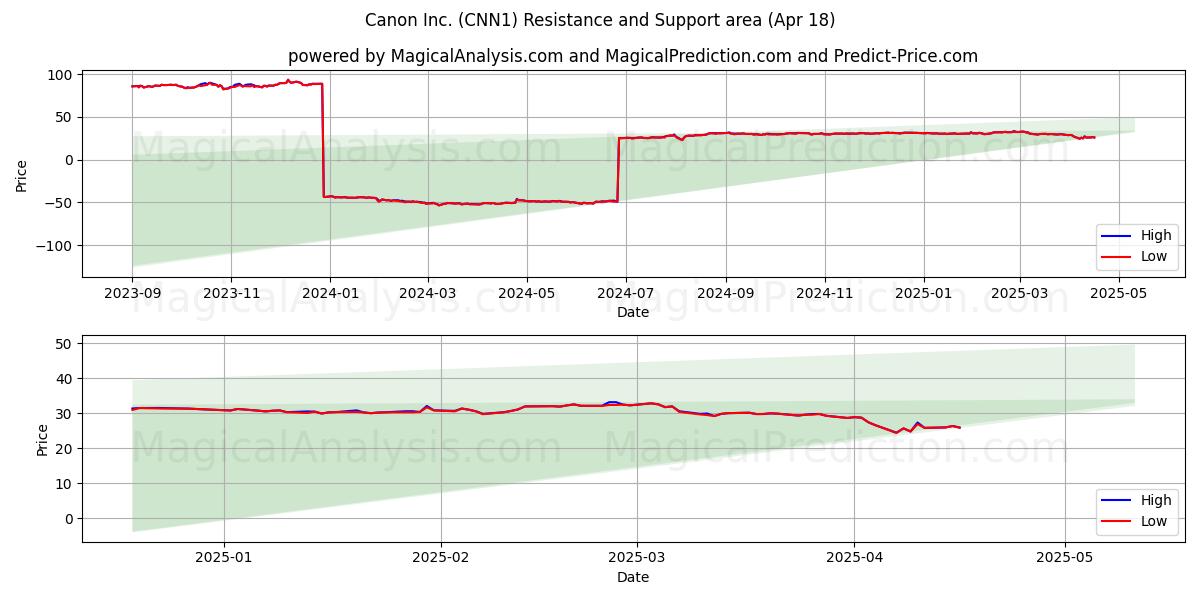Image resolution: width=1200 pixels, height=600 pixels.
Task: Click the '2025-02' date label on the bottom chart
Action: (x=441, y=559)
